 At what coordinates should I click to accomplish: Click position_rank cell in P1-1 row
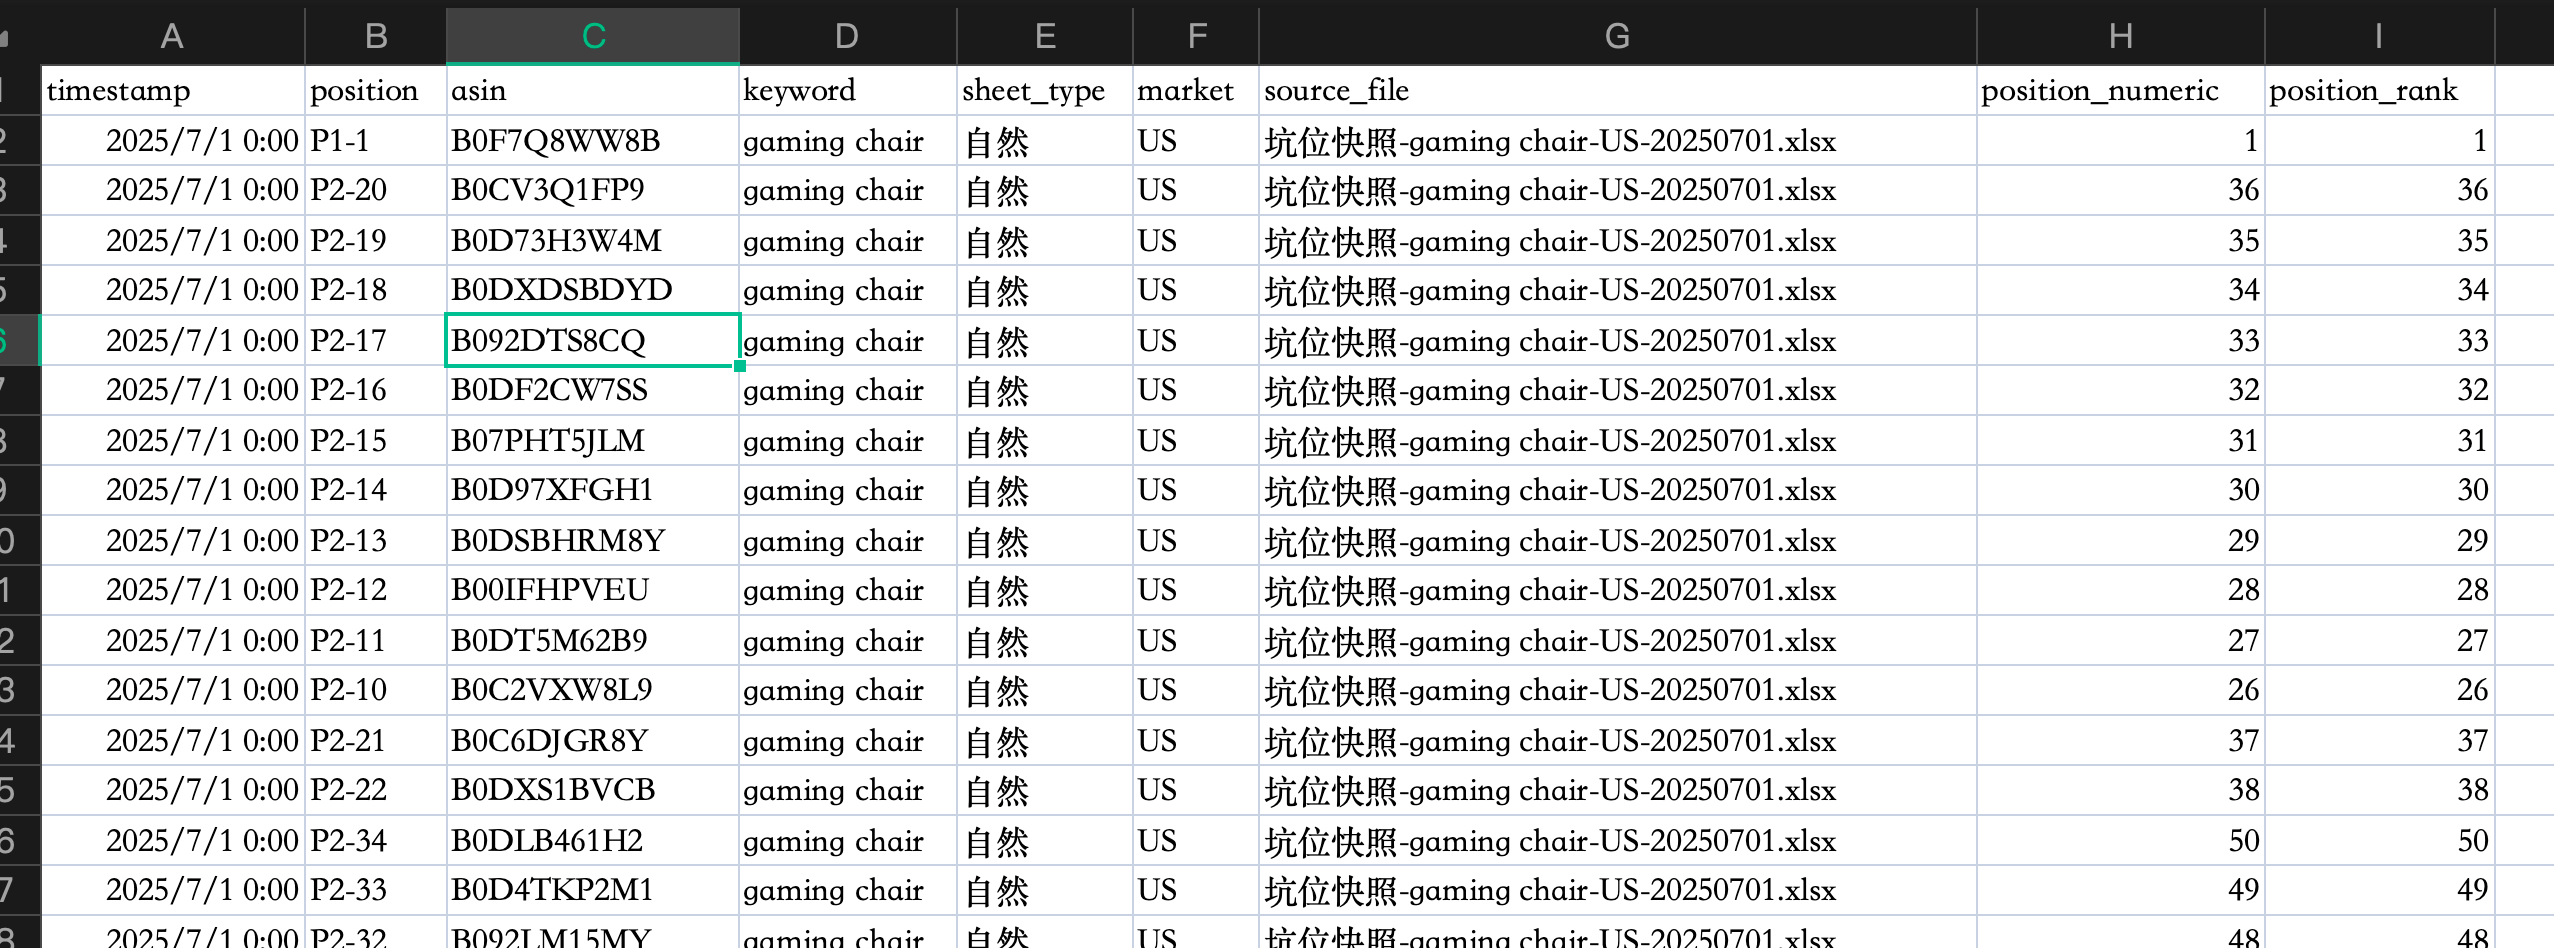[x=2379, y=140]
